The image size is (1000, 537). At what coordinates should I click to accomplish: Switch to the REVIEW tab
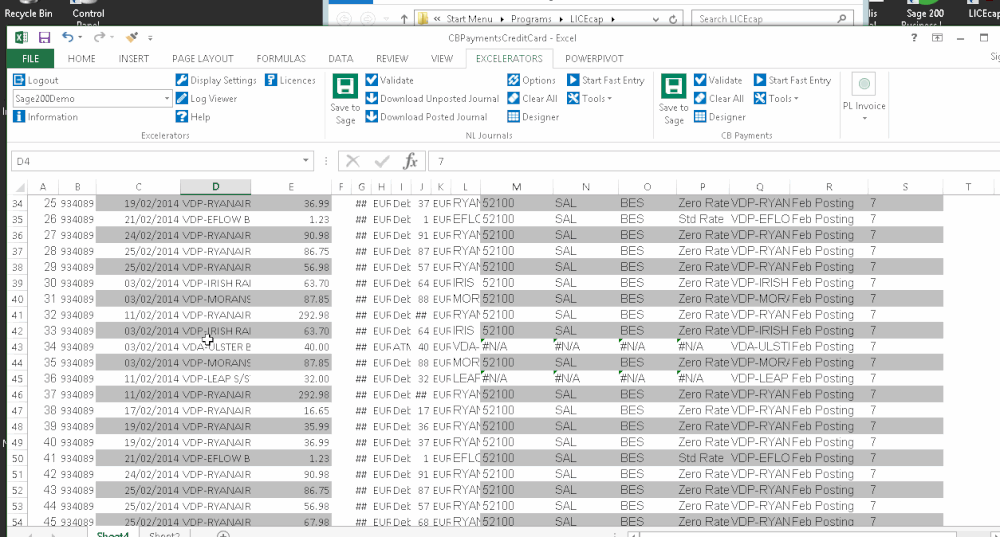point(392,59)
